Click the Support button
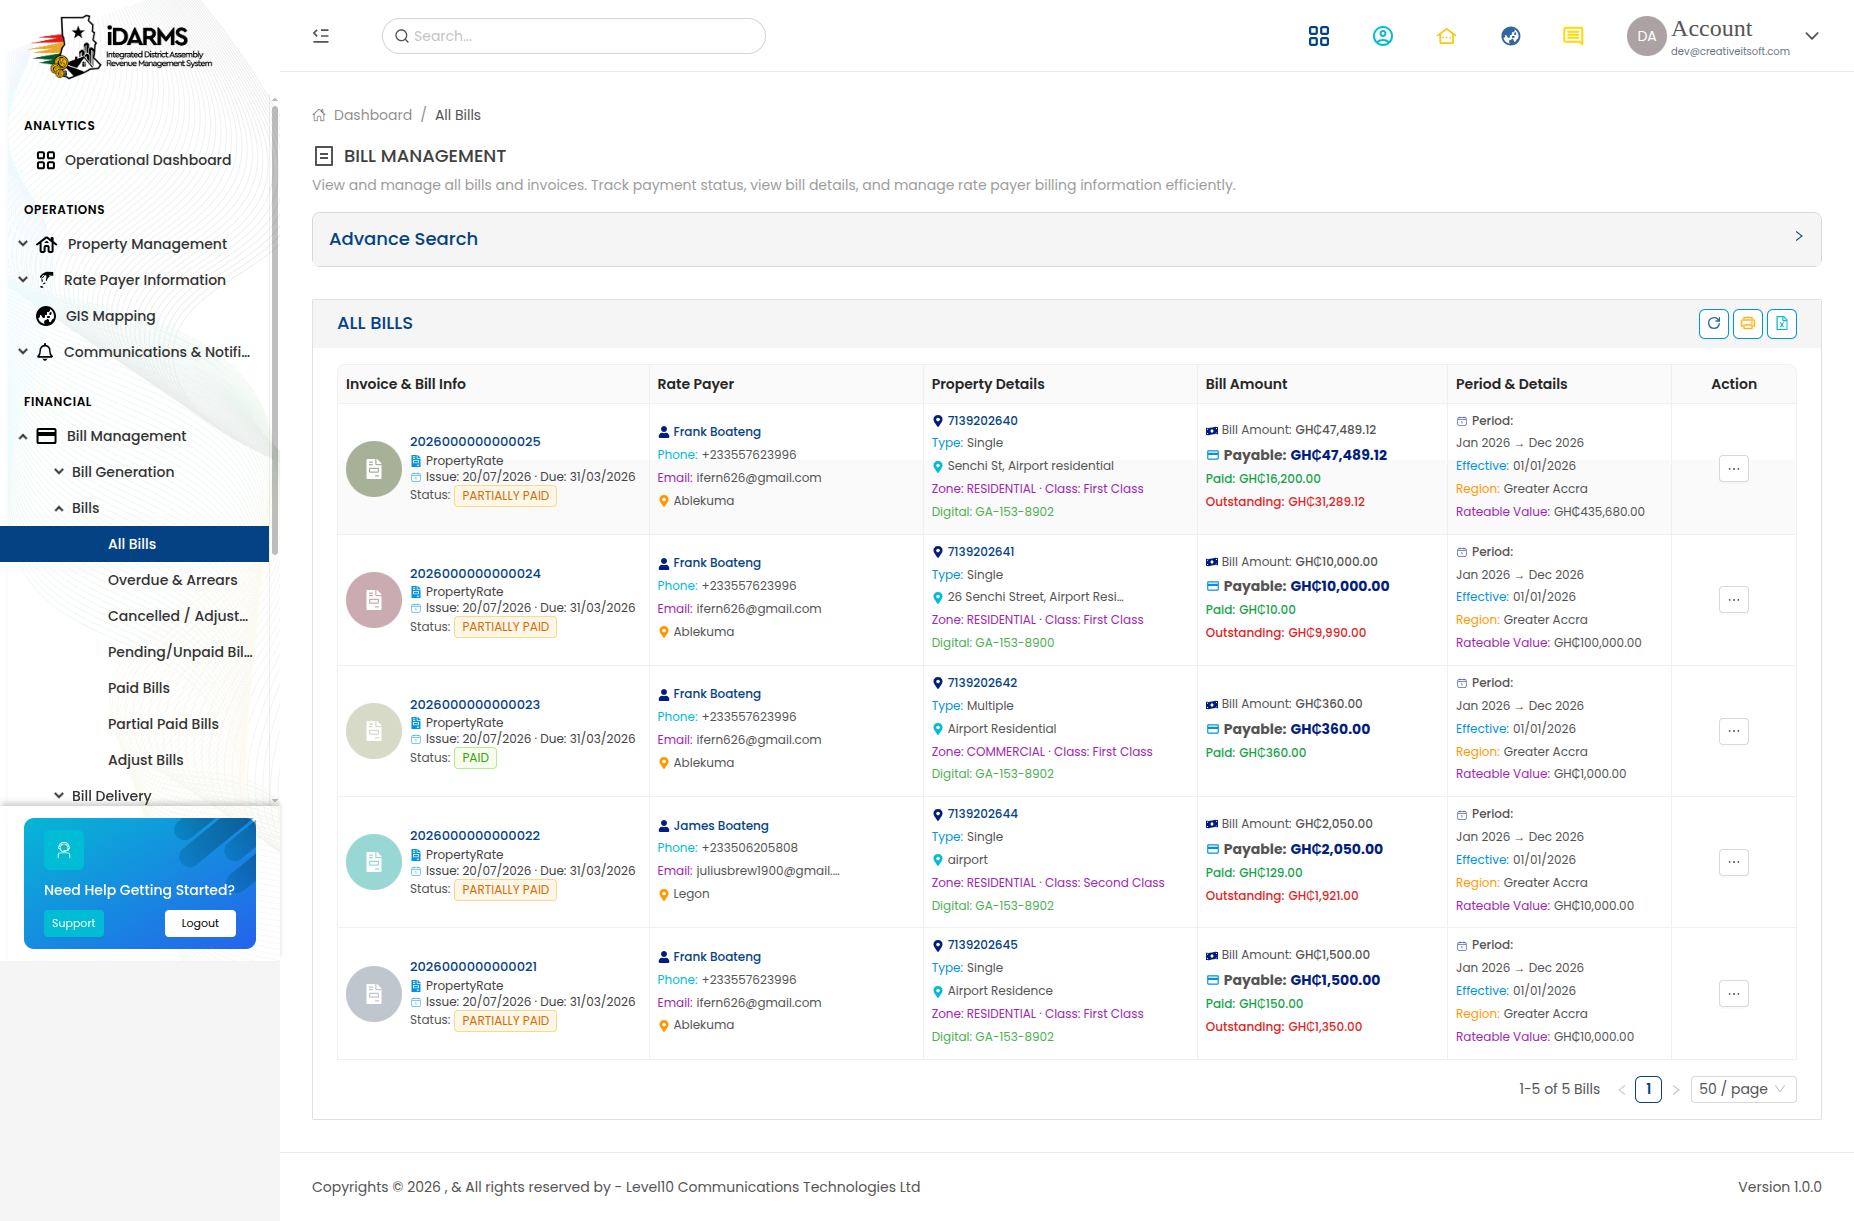This screenshot has width=1854, height=1221. point(73,923)
